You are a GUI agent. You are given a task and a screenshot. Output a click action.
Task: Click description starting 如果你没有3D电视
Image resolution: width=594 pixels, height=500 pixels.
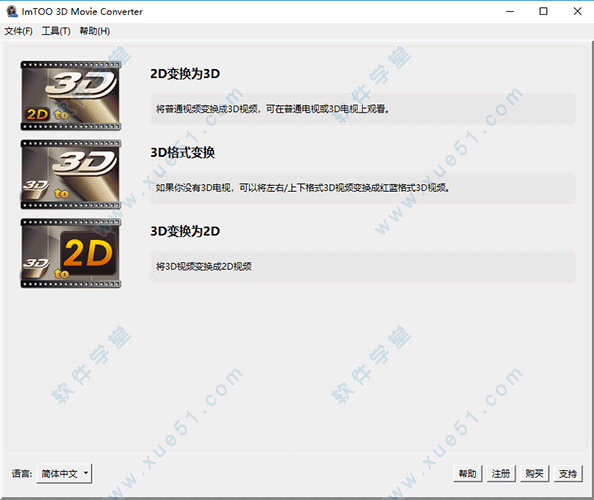pos(363,188)
